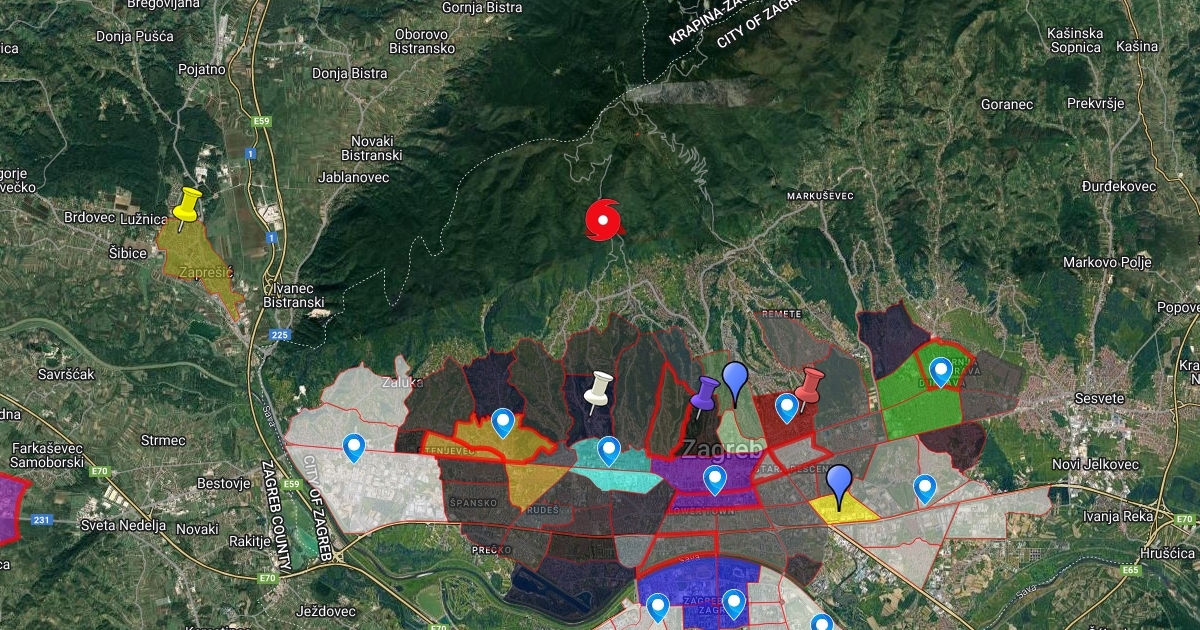Open the blue pin on the purple Lower Town district

(x=714, y=479)
